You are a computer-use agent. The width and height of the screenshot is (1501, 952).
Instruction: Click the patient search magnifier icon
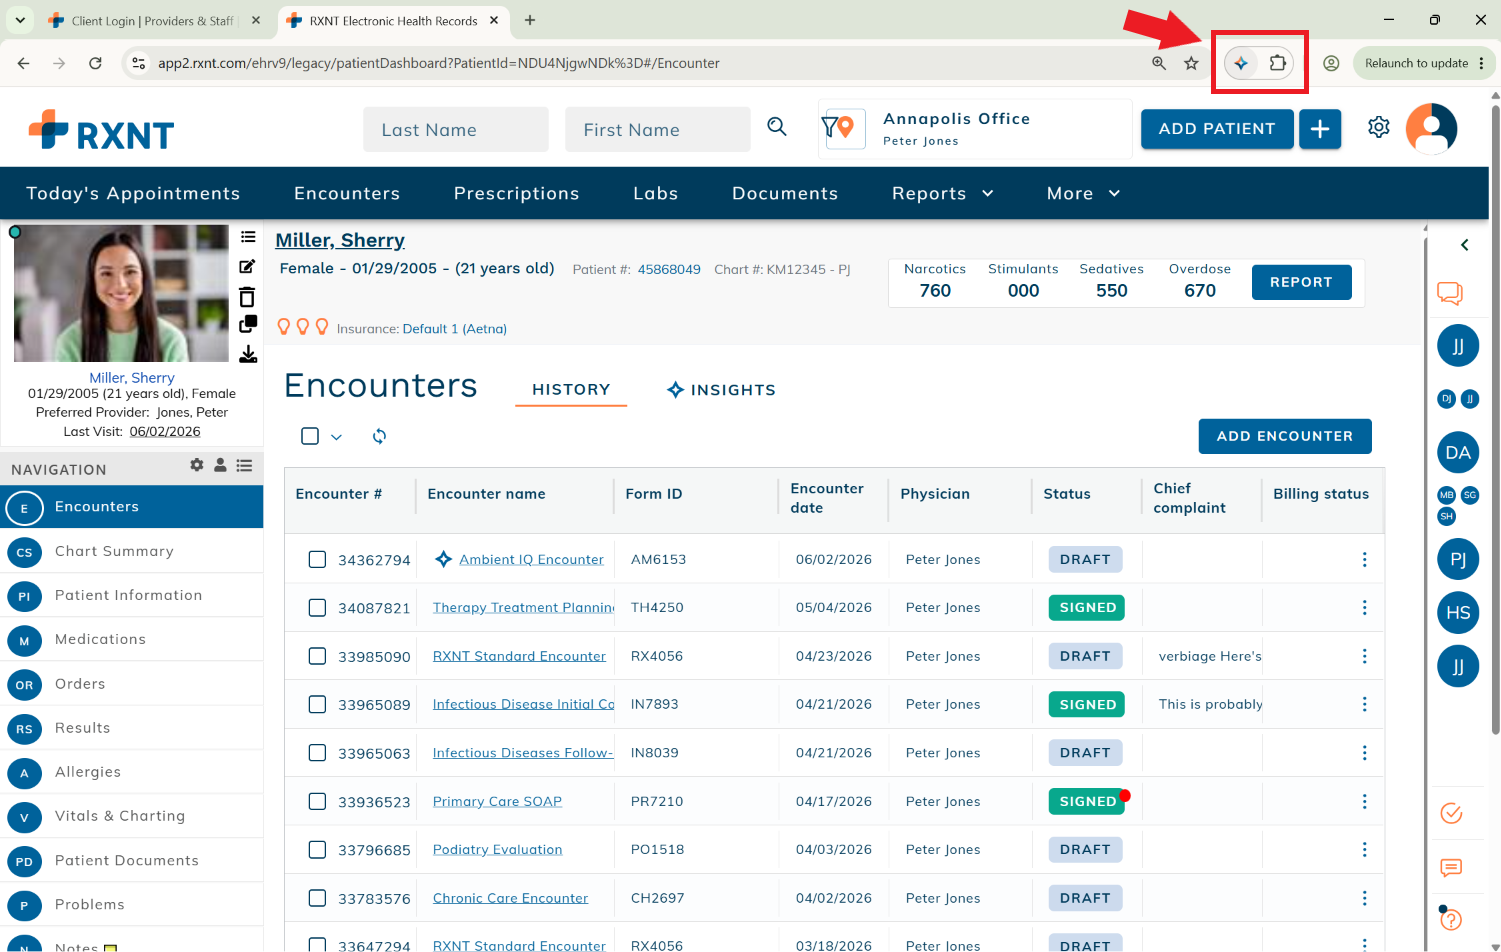[777, 127]
